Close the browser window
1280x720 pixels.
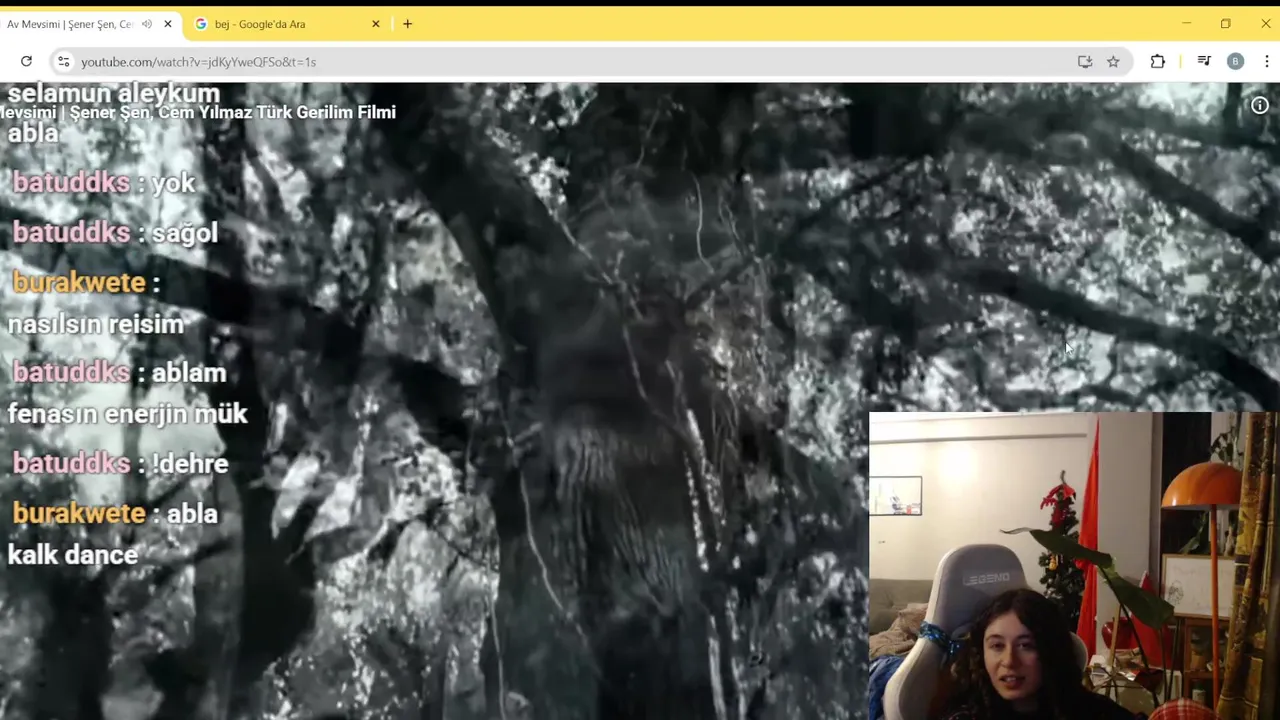pos(1266,24)
